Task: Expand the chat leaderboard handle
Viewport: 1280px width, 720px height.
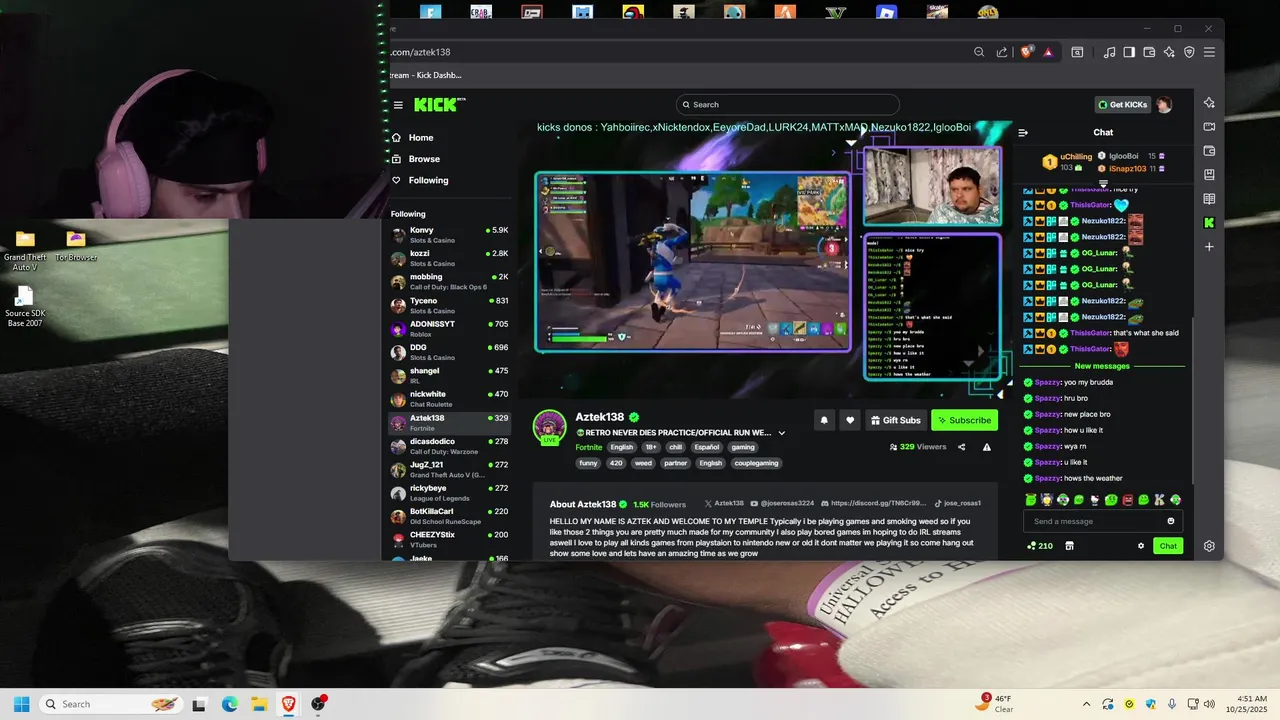Action: pos(1103,184)
